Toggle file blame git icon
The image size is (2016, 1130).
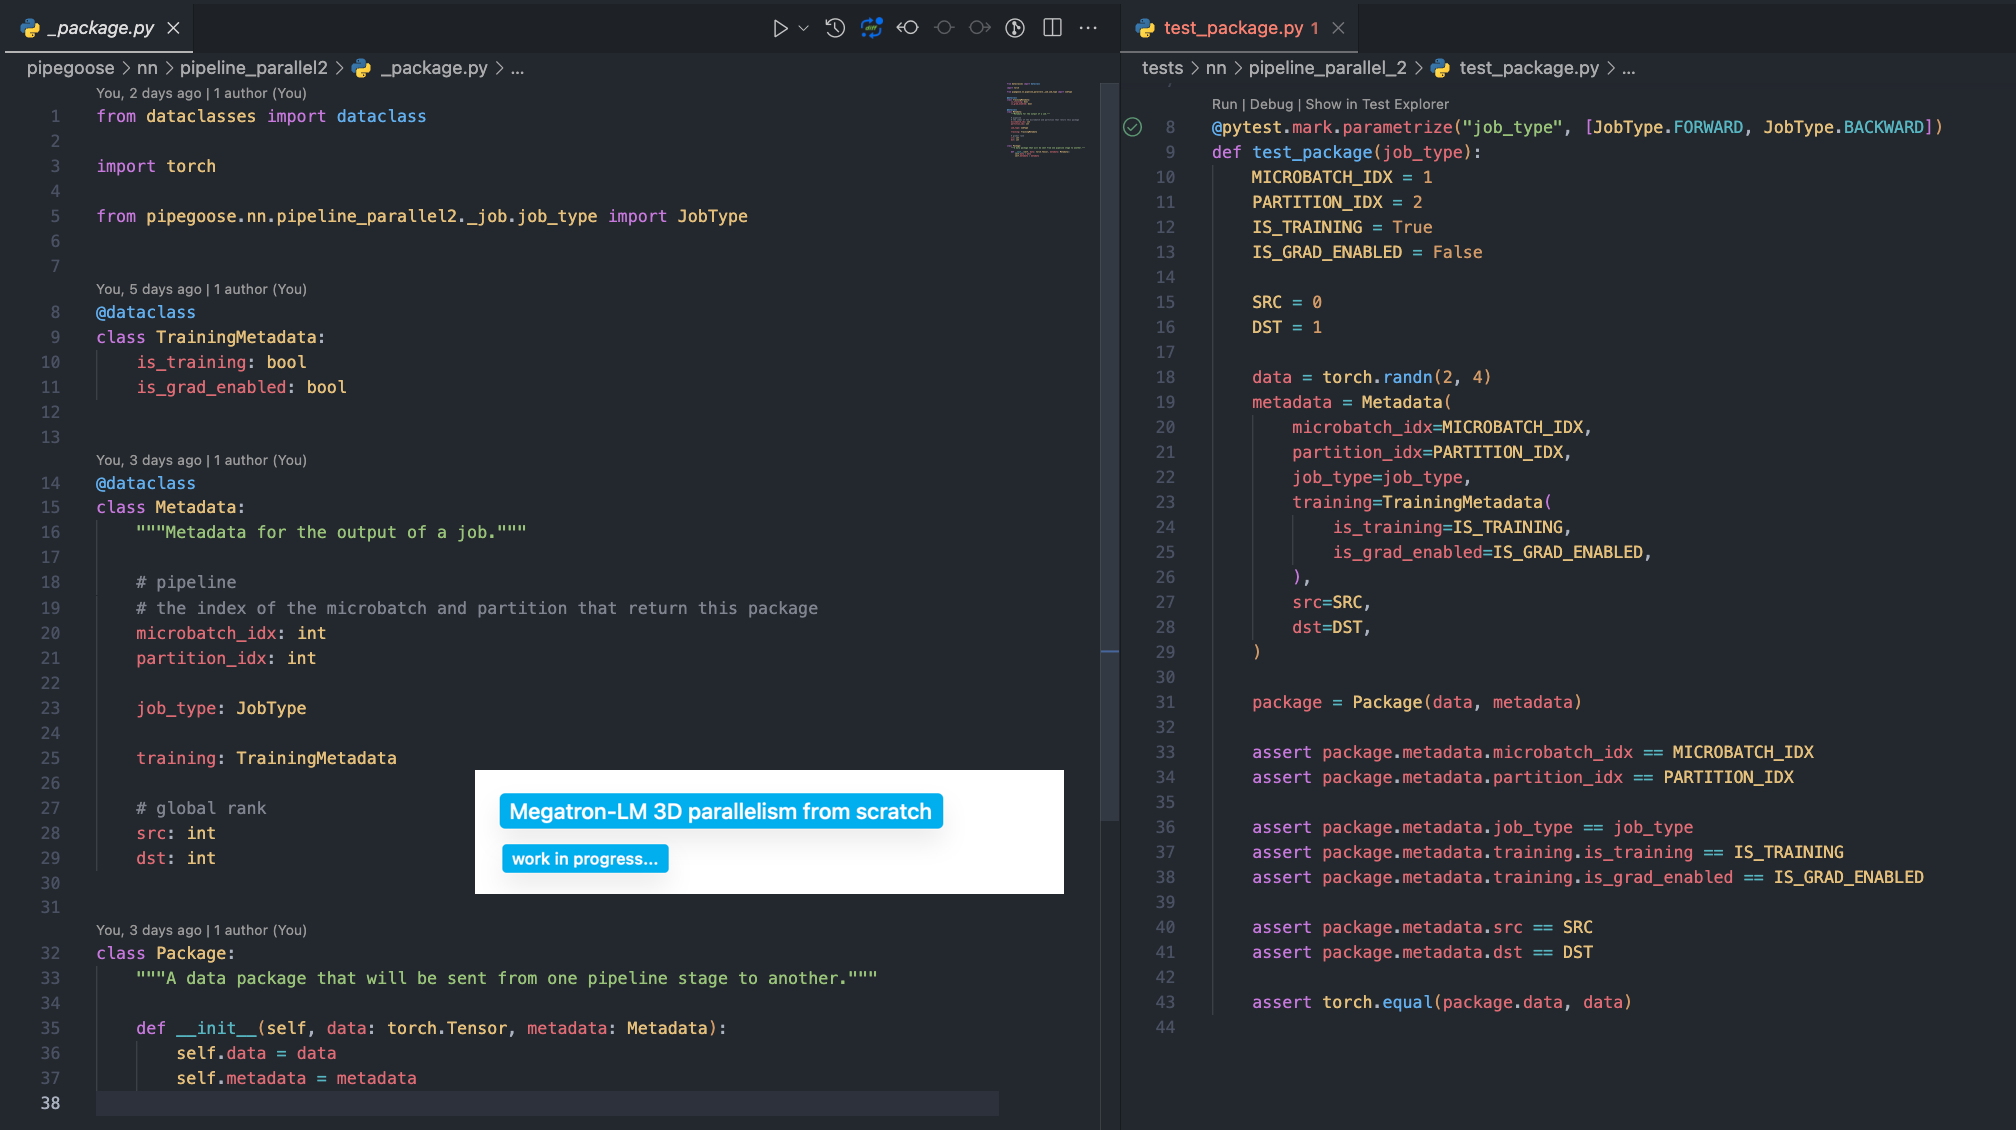[x=1015, y=28]
